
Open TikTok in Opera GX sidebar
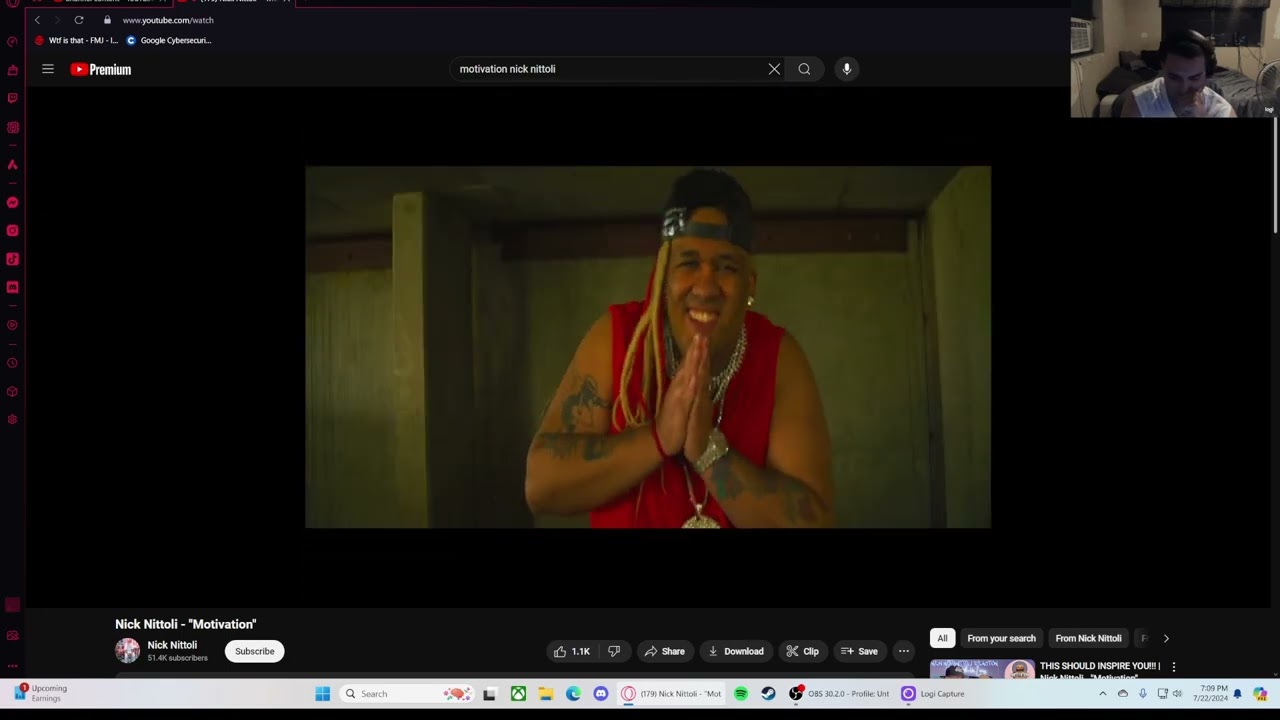tap(12, 259)
